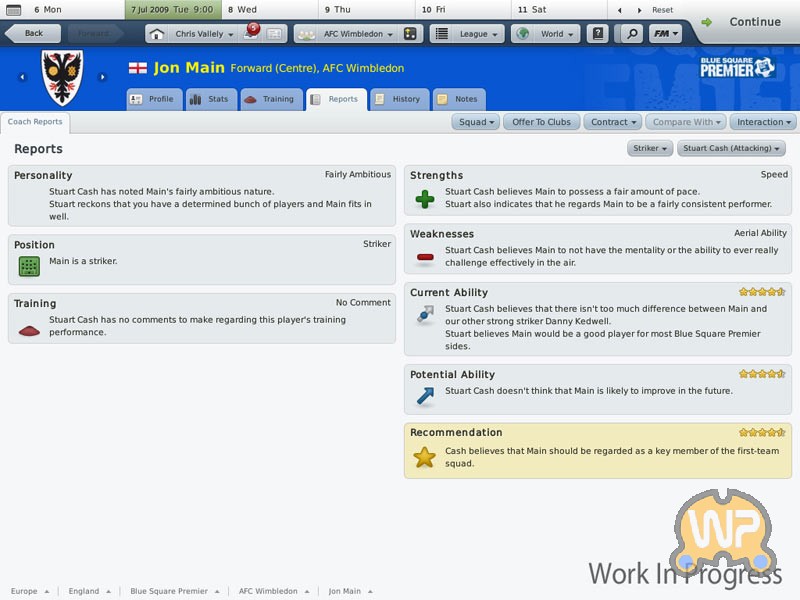Go to previous player arrow by club crest

tap(22, 77)
